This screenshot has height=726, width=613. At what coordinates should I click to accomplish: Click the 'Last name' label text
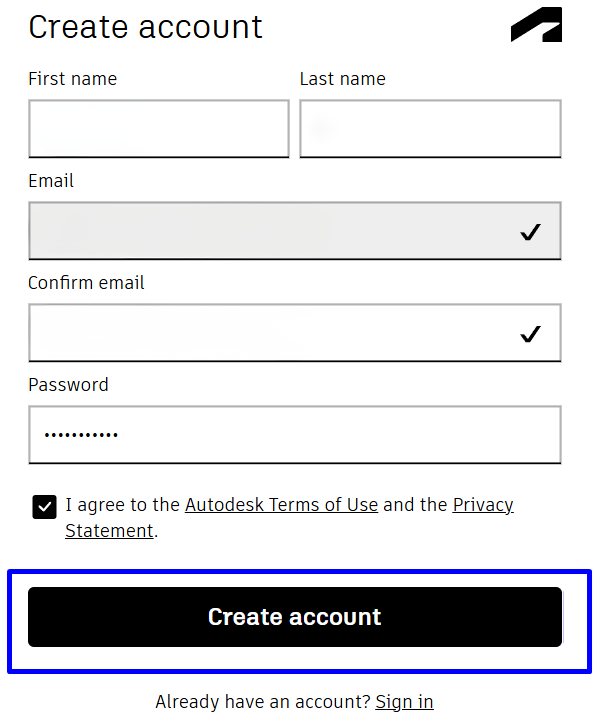click(x=342, y=79)
